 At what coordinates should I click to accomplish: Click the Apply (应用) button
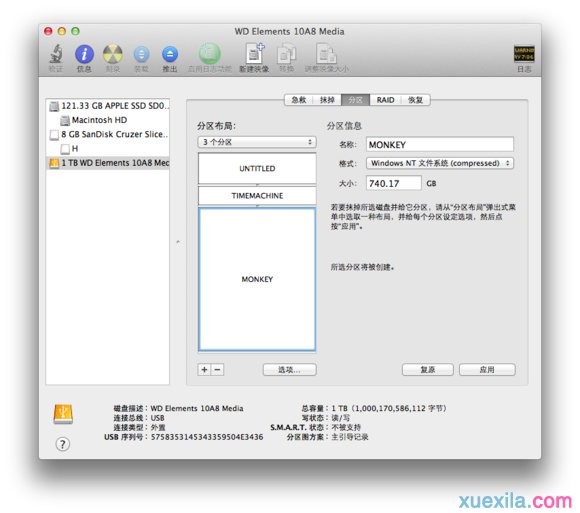[x=487, y=369]
